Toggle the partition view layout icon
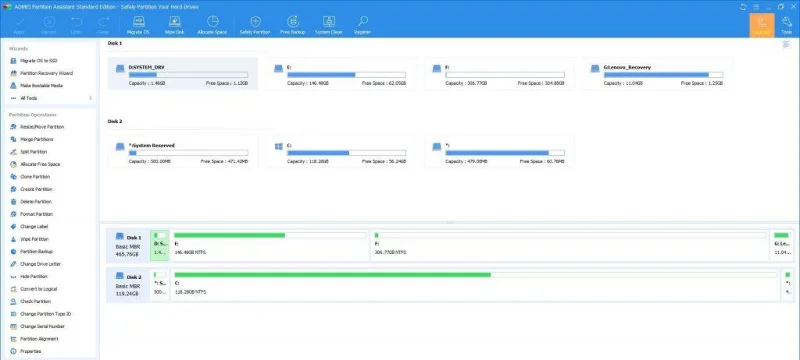The width and height of the screenshot is (800, 360). (x=786, y=44)
